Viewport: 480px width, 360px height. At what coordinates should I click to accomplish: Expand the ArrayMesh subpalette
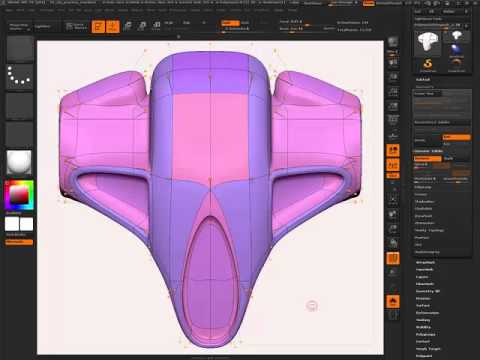coord(425,262)
